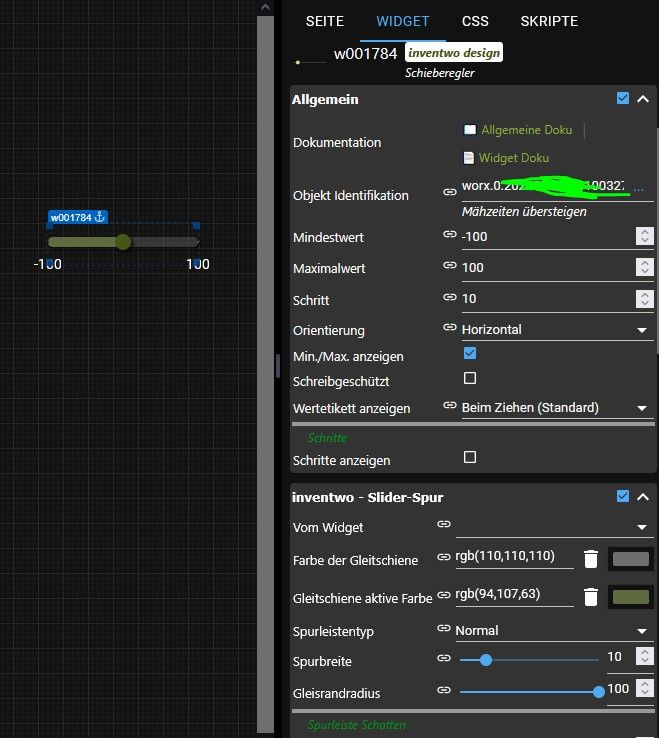The image size is (659, 738).
Task: Click the link icon beside Farbe der Gleitschiene
Action: 444,557
